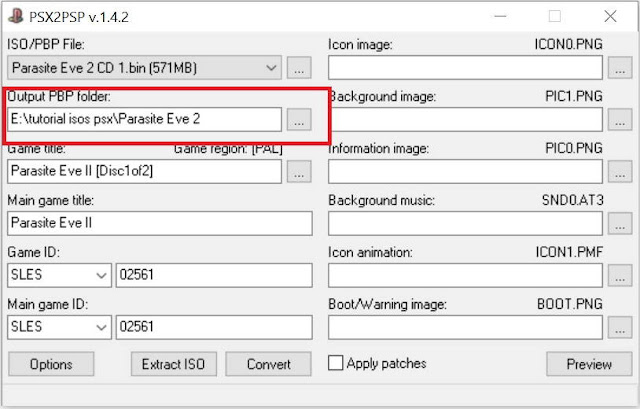The width and height of the screenshot is (640, 409).
Task: Click the Main game title text field
Action: pos(158,223)
